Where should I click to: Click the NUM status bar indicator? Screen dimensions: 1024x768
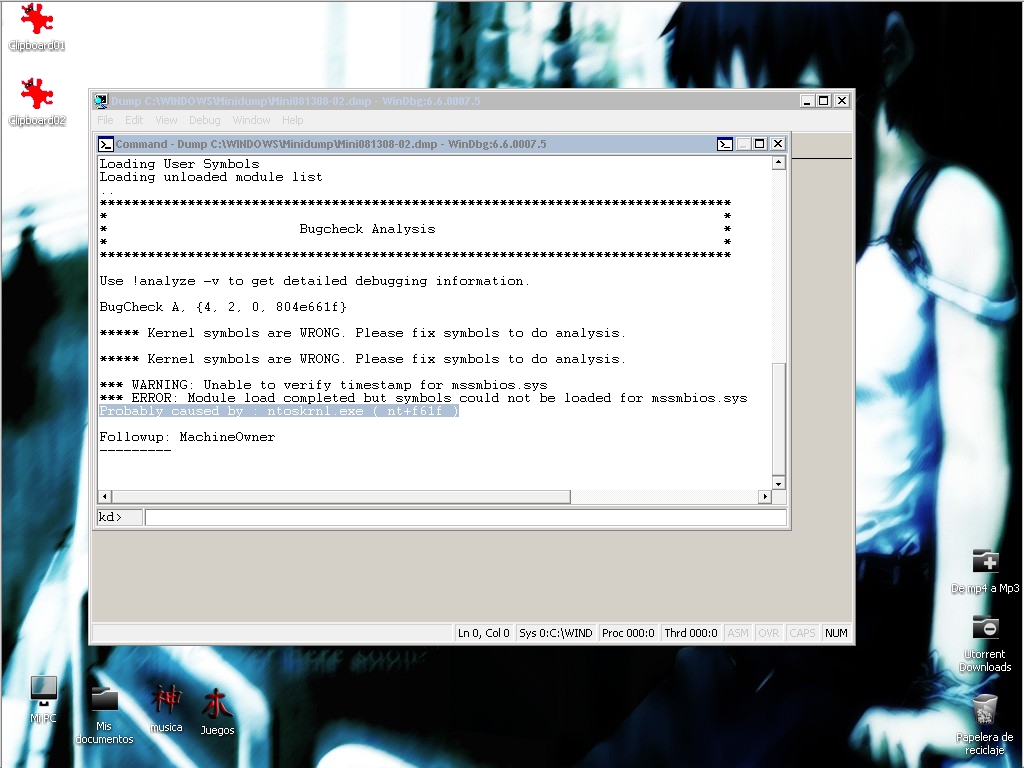[x=836, y=633]
